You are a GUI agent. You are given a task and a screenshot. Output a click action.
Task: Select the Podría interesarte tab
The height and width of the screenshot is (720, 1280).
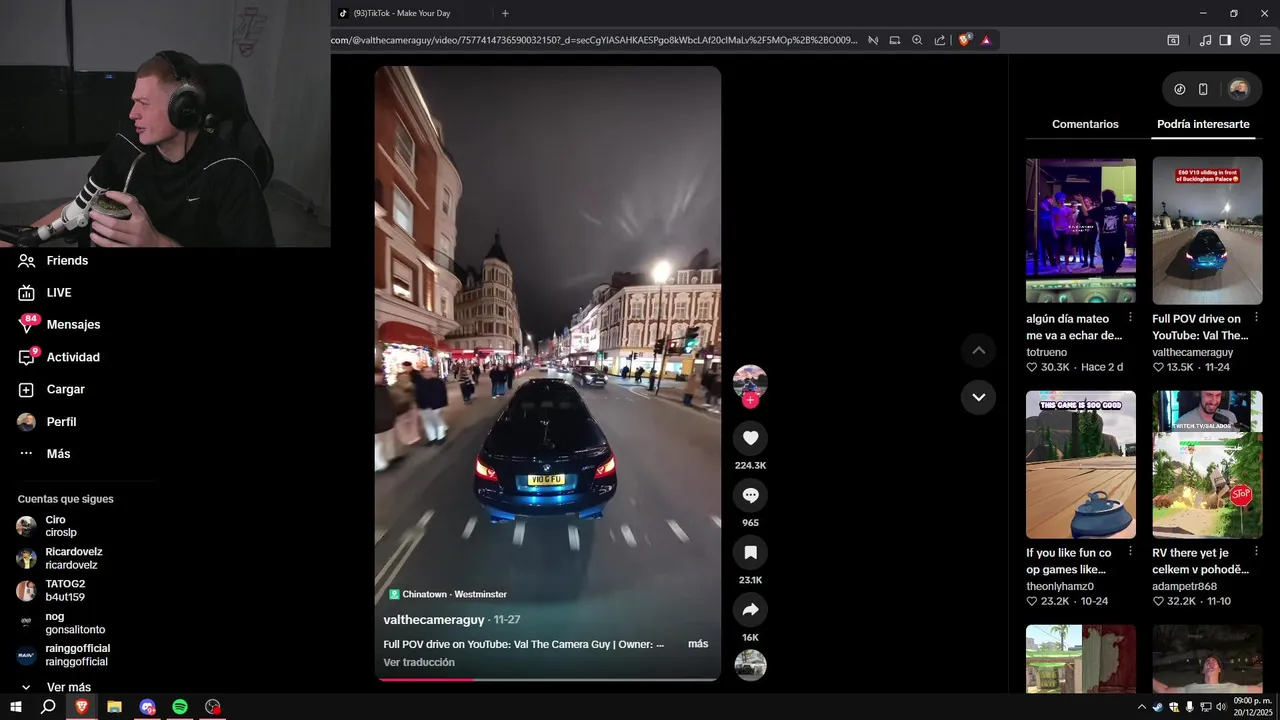coord(1203,124)
